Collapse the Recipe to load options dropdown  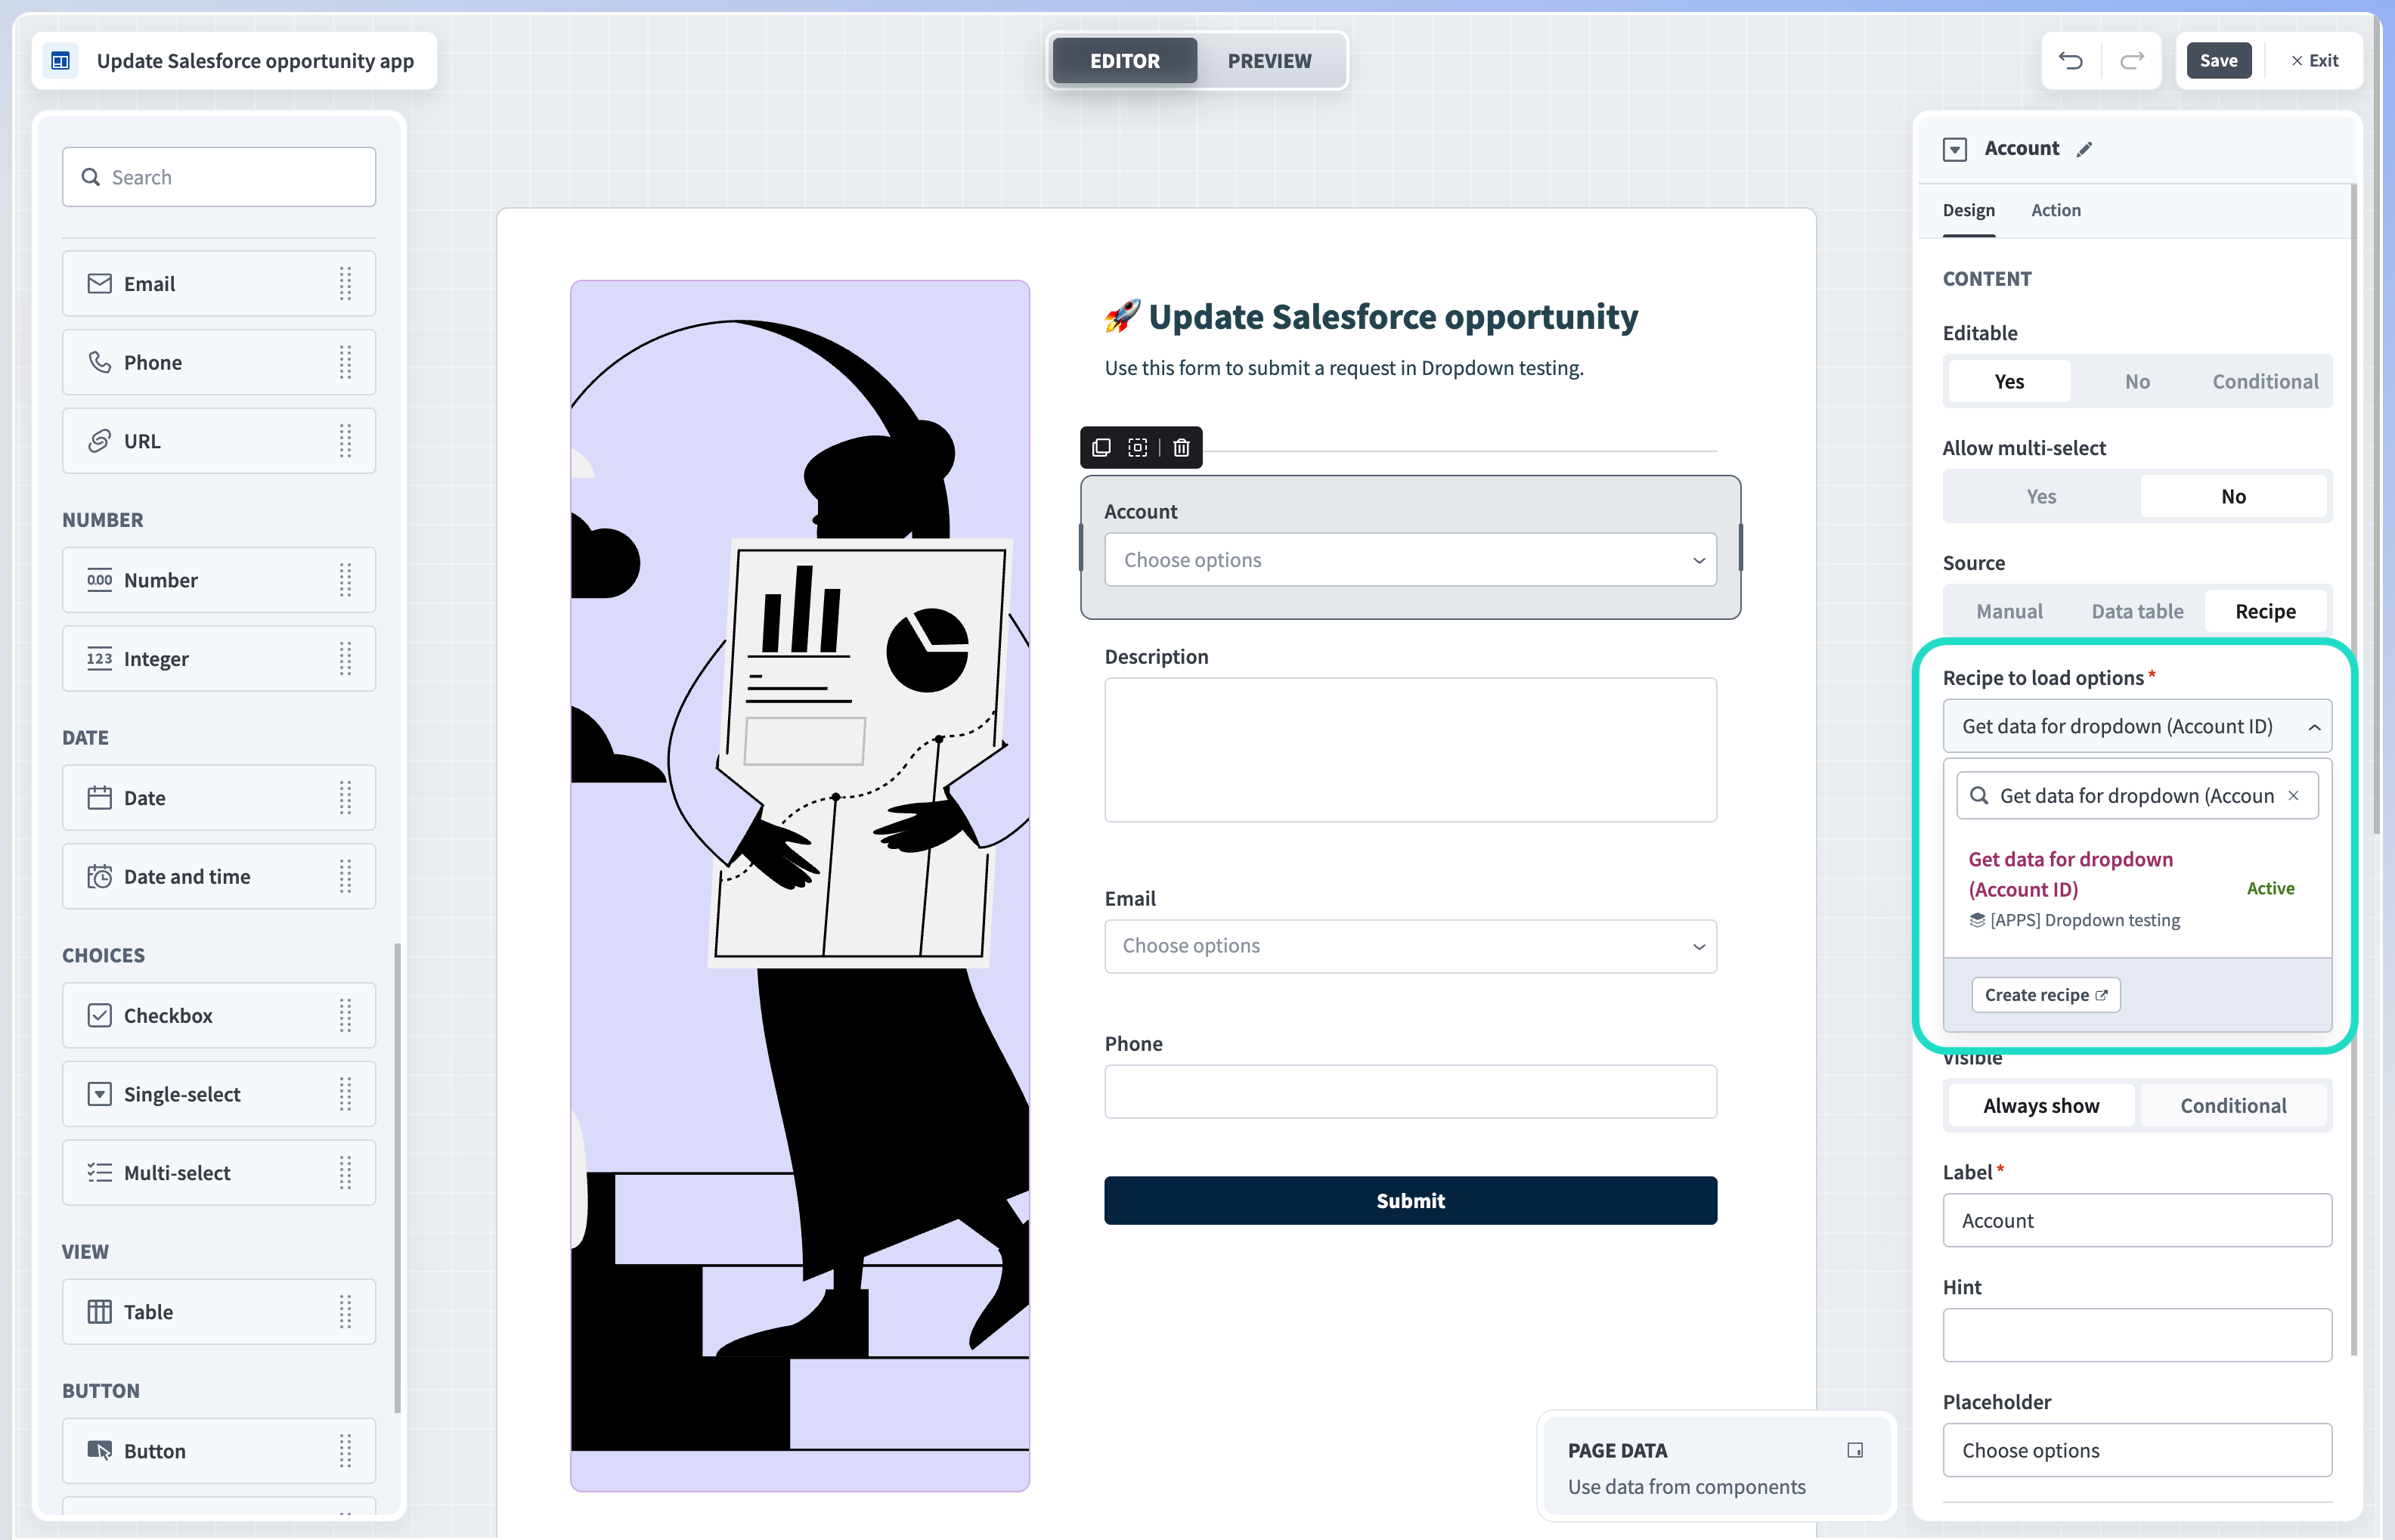coord(2137,726)
